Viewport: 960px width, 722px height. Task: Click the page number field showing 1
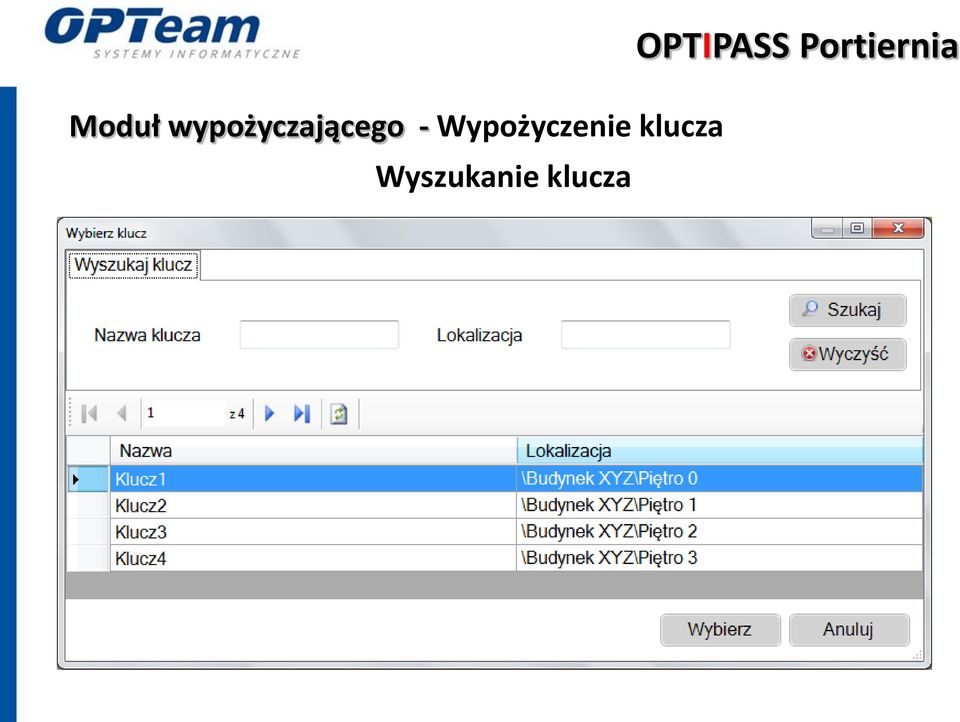point(184,413)
